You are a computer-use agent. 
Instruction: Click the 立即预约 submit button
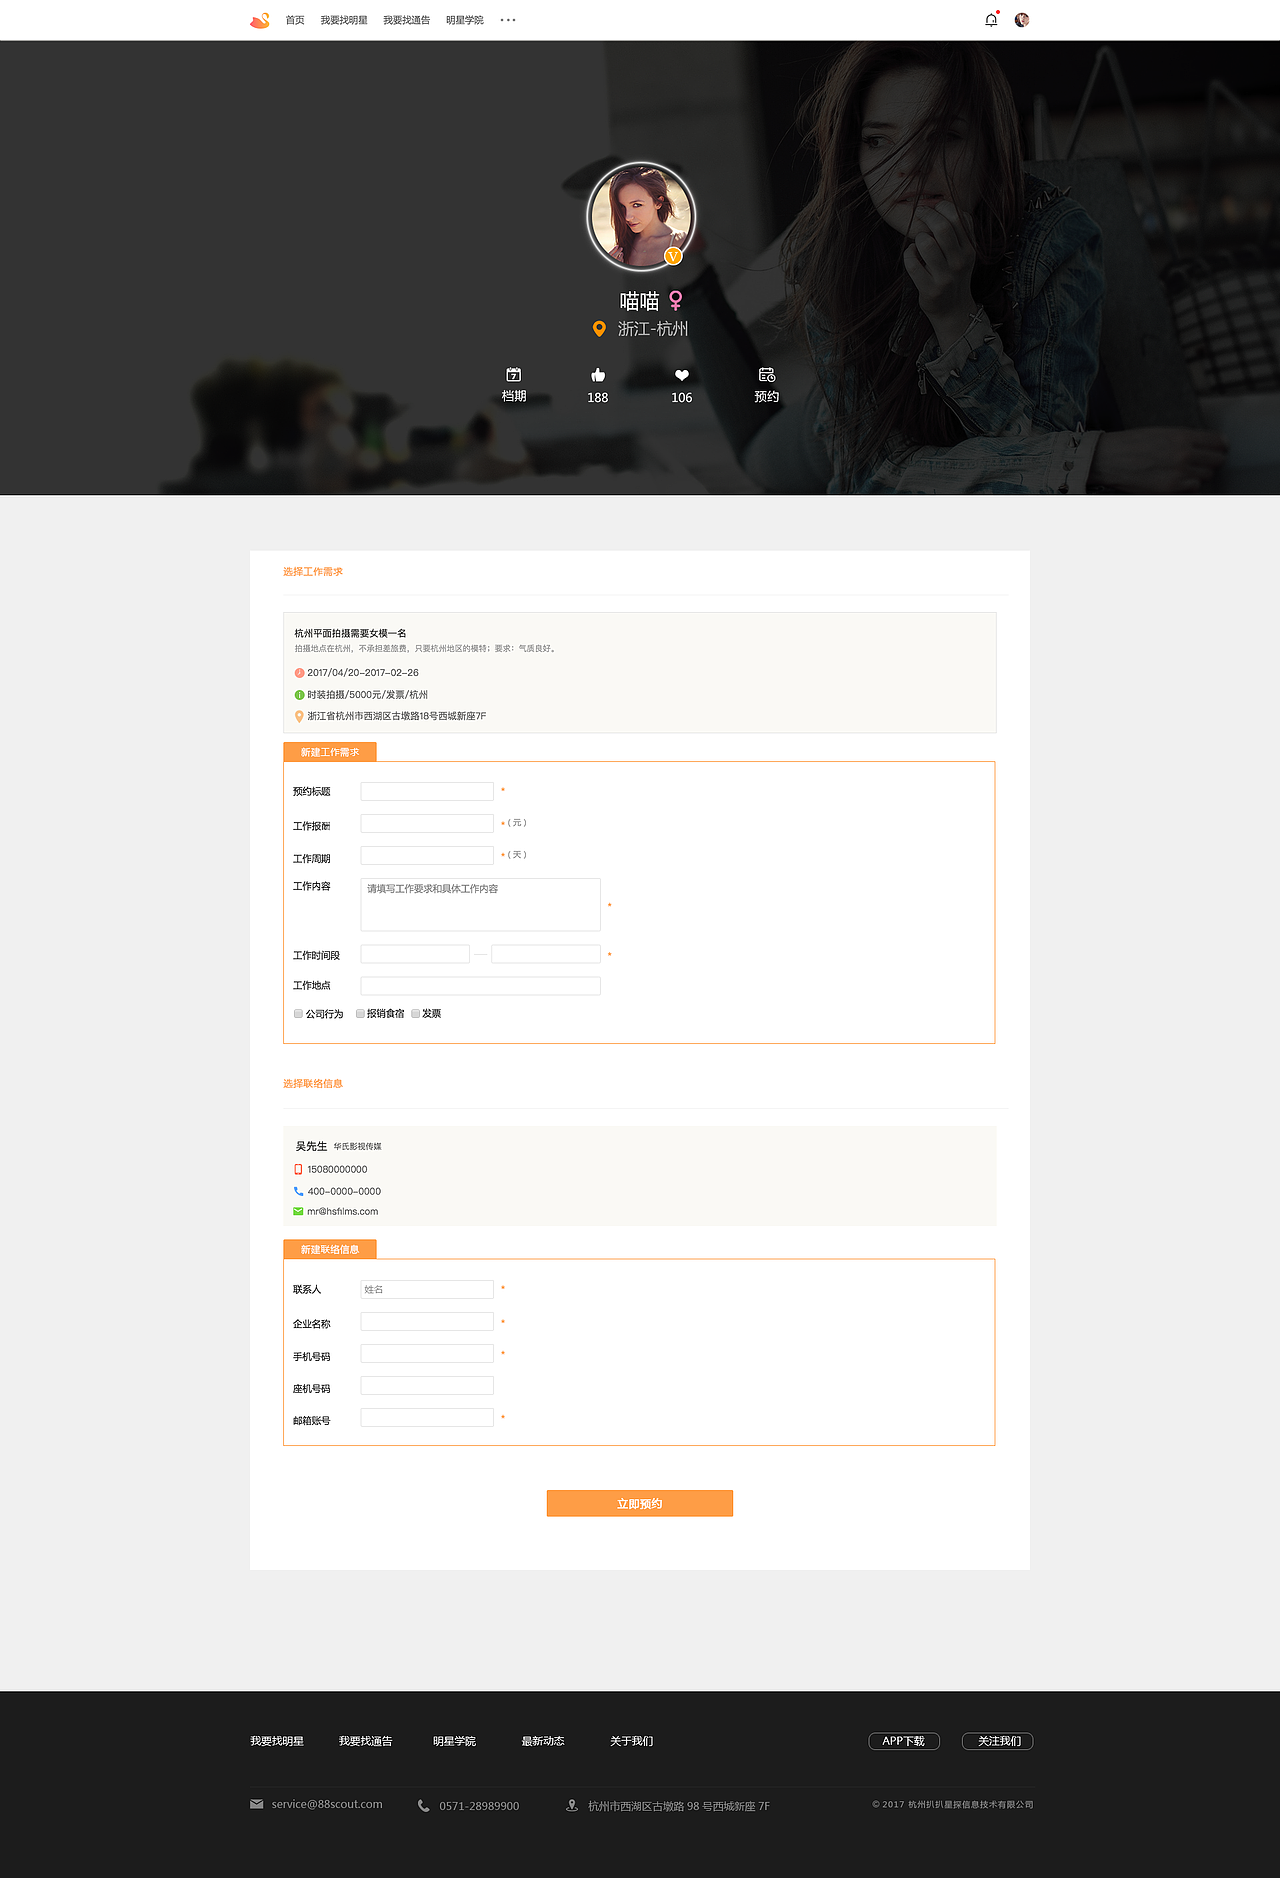click(x=640, y=1503)
